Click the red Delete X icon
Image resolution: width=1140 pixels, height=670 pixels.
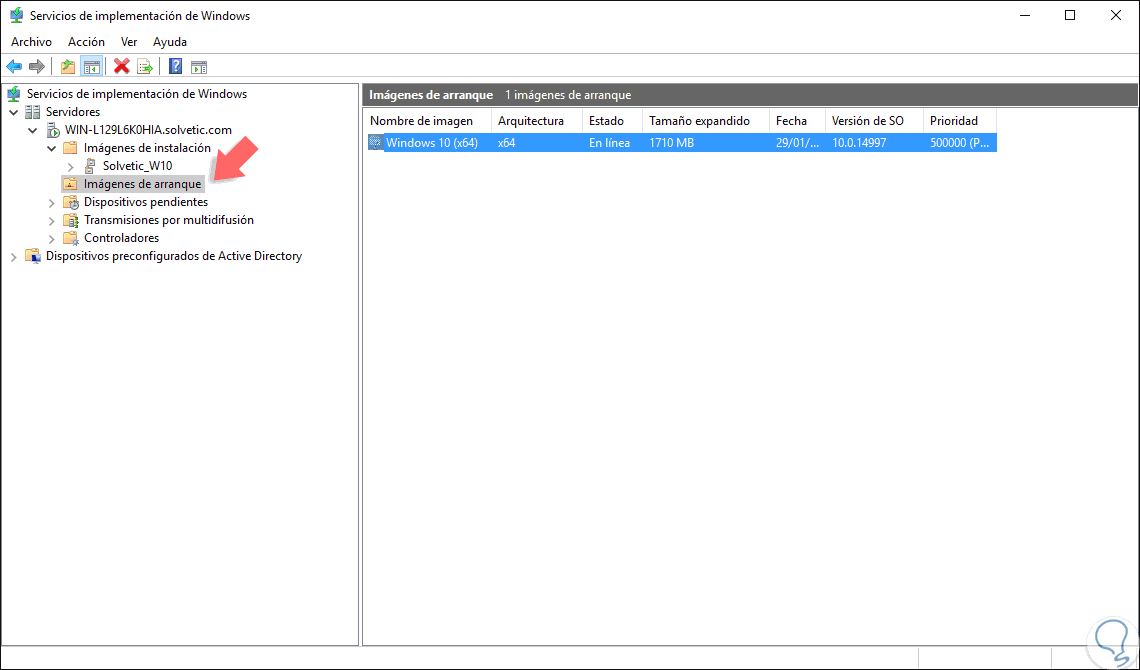(121, 67)
